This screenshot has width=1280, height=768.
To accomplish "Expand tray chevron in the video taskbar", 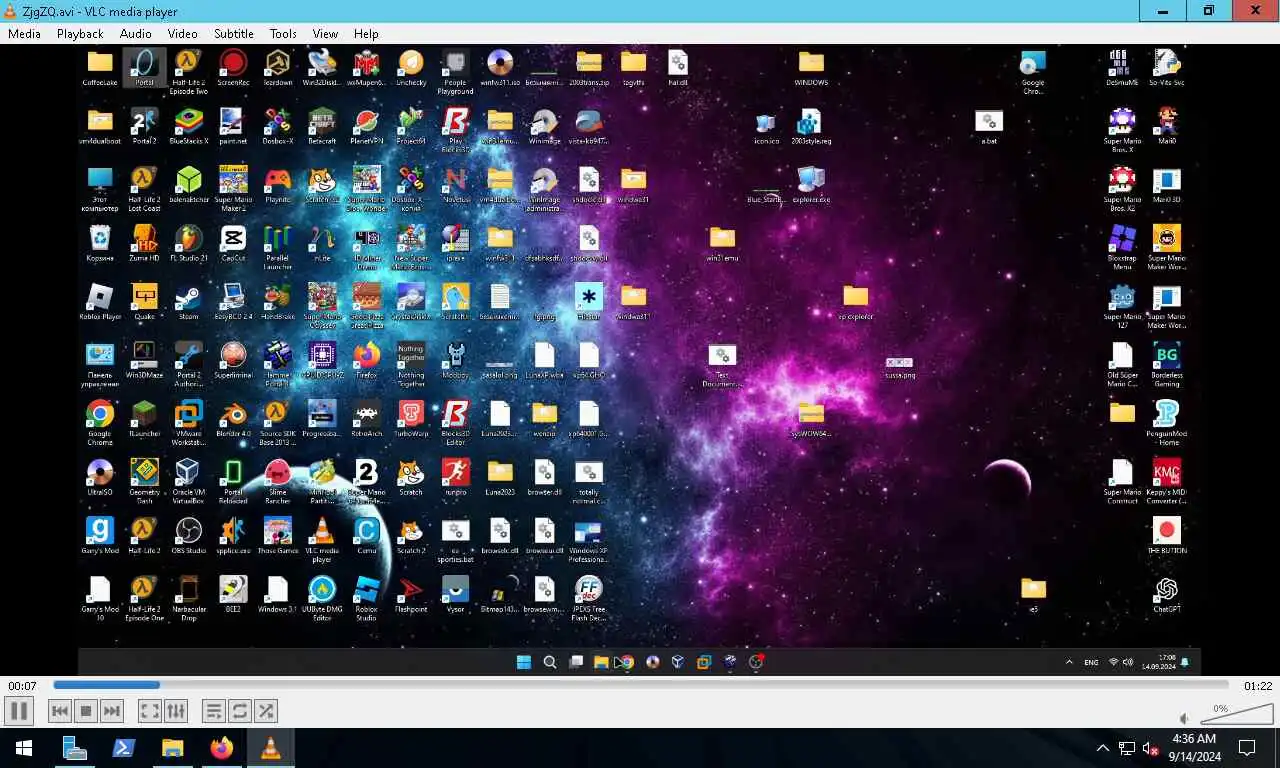I will click(x=1068, y=662).
